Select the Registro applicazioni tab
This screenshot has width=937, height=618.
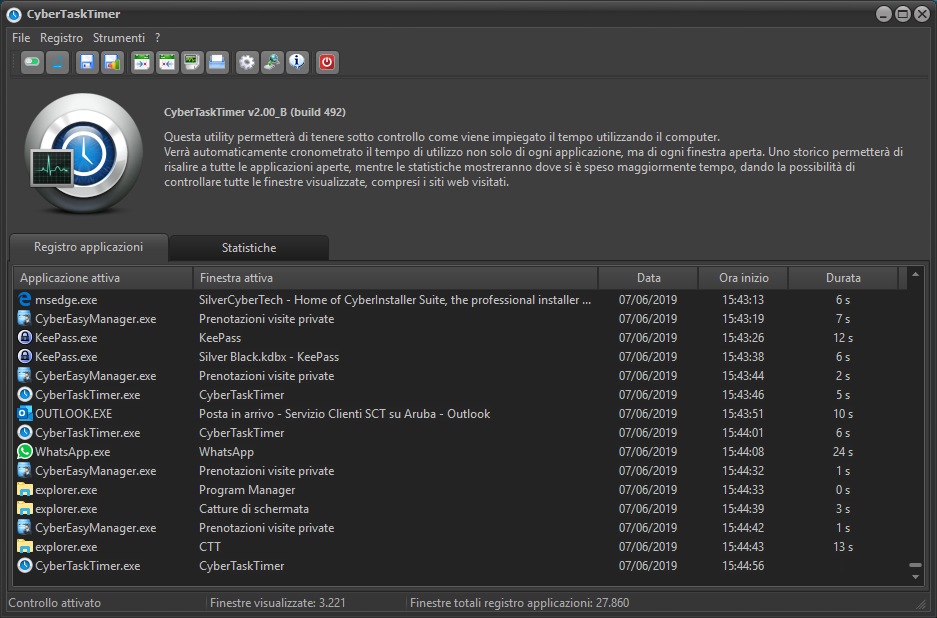point(88,247)
